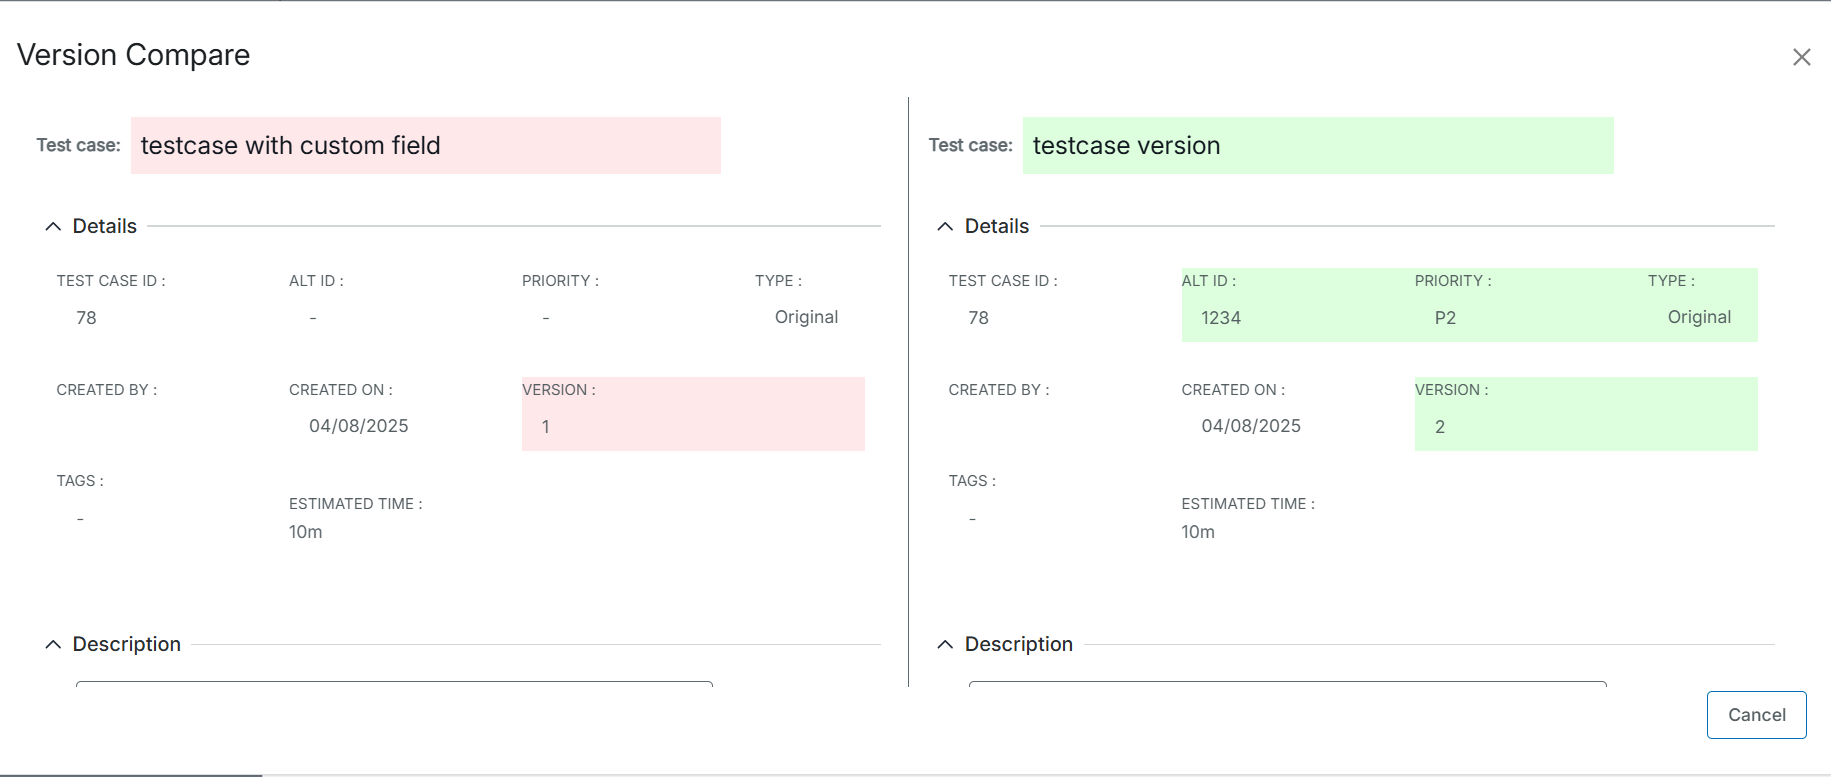Close the Version Compare dialog with X
Viewport: 1831px width, 777px height.
[x=1801, y=57]
